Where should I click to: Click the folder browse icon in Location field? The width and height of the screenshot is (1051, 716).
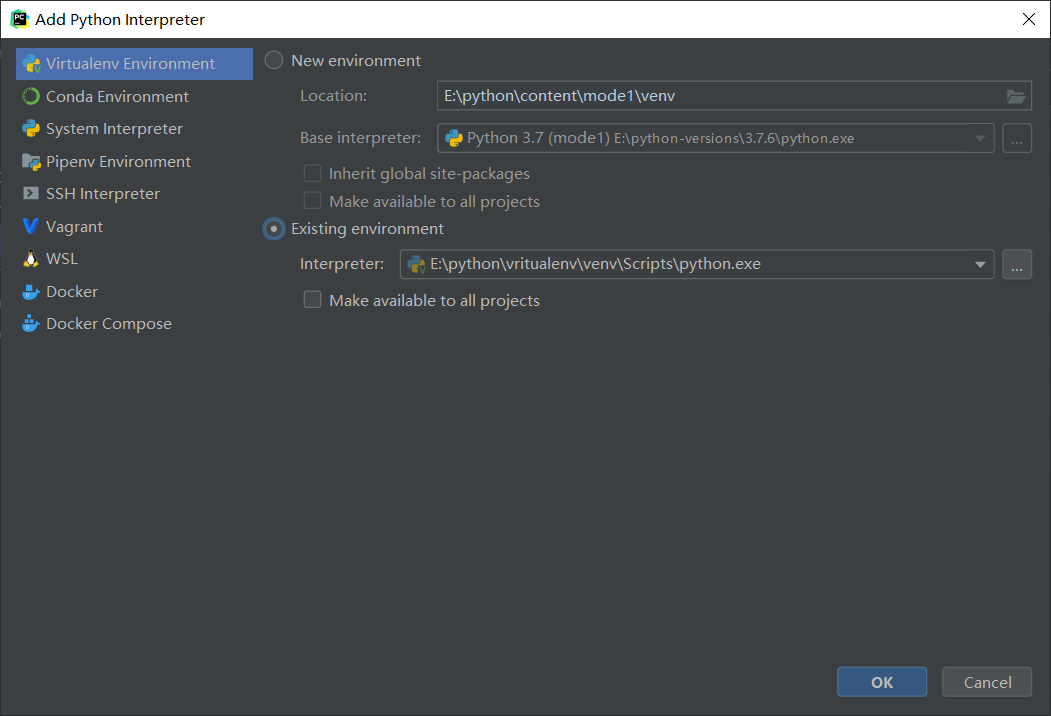coord(1015,97)
